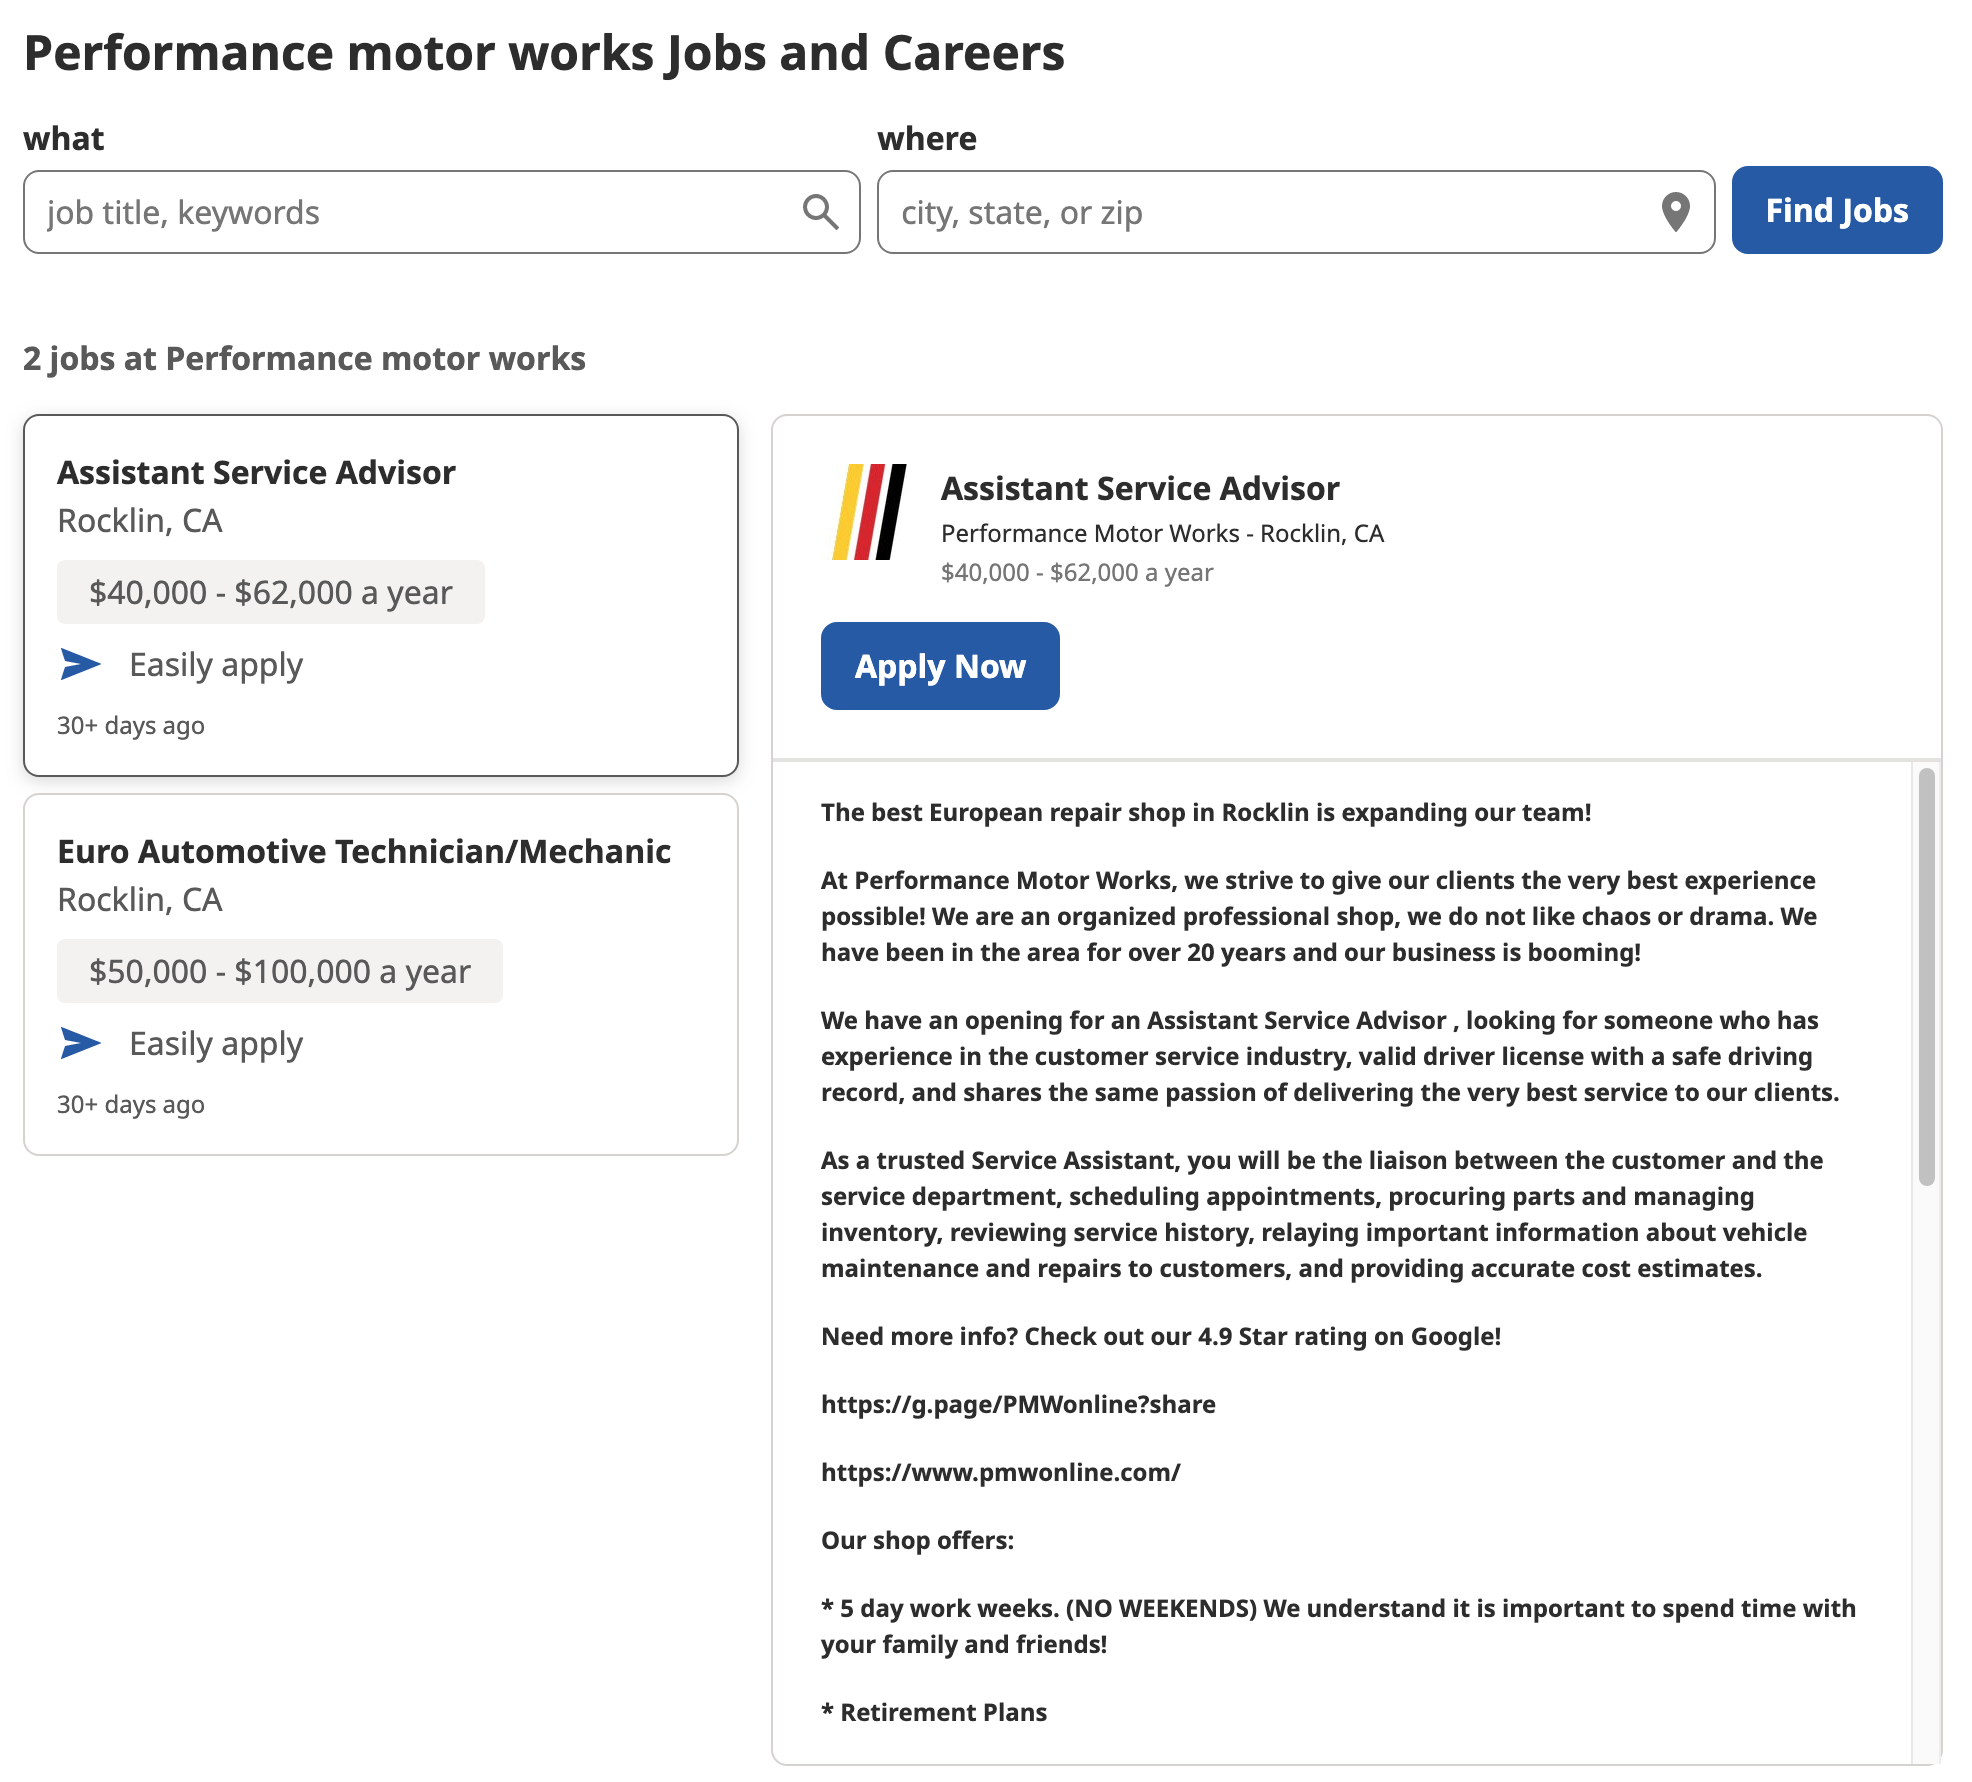Click the www.pmwonline.com website URL
The height and width of the screenshot is (1782, 1972).
pos(1000,1472)
